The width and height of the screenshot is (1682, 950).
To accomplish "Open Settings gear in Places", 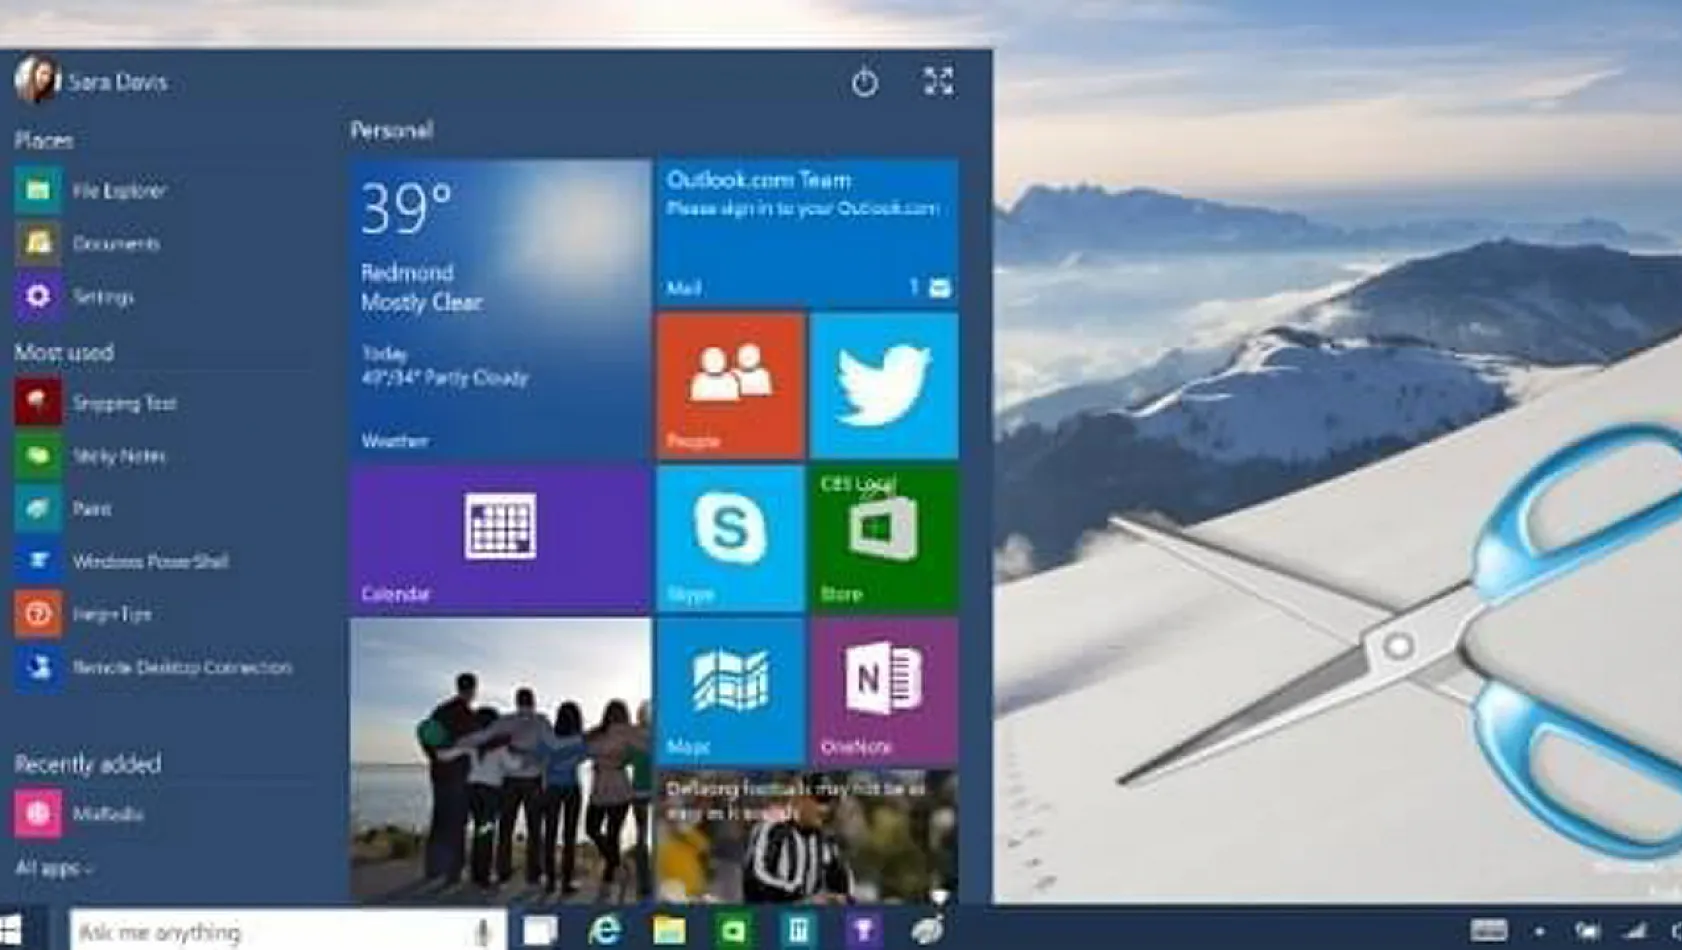I will (75, 296).
